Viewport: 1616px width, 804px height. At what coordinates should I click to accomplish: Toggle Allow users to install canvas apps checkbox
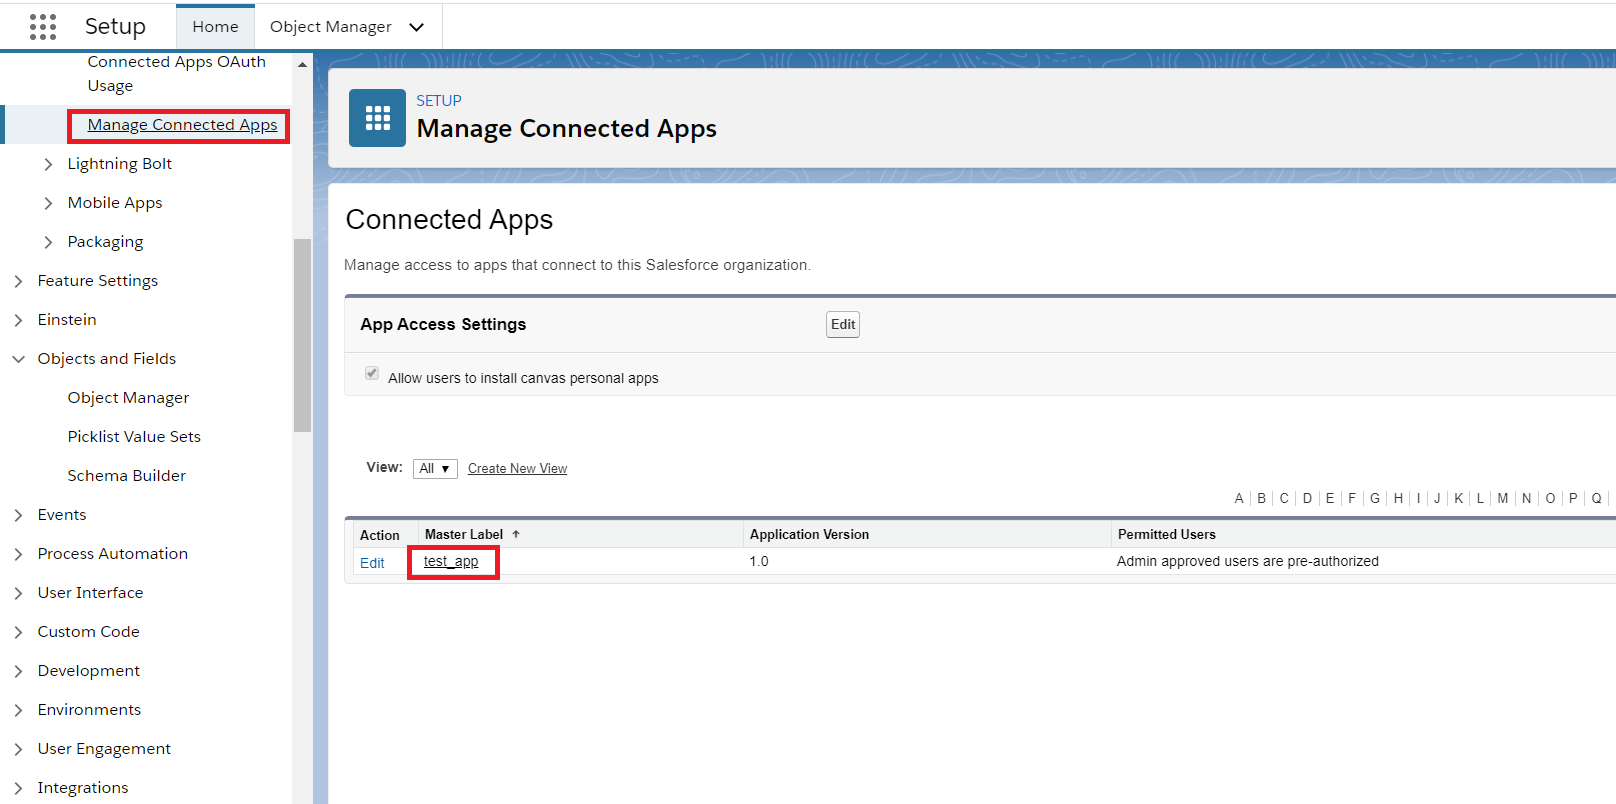point(372,373)
